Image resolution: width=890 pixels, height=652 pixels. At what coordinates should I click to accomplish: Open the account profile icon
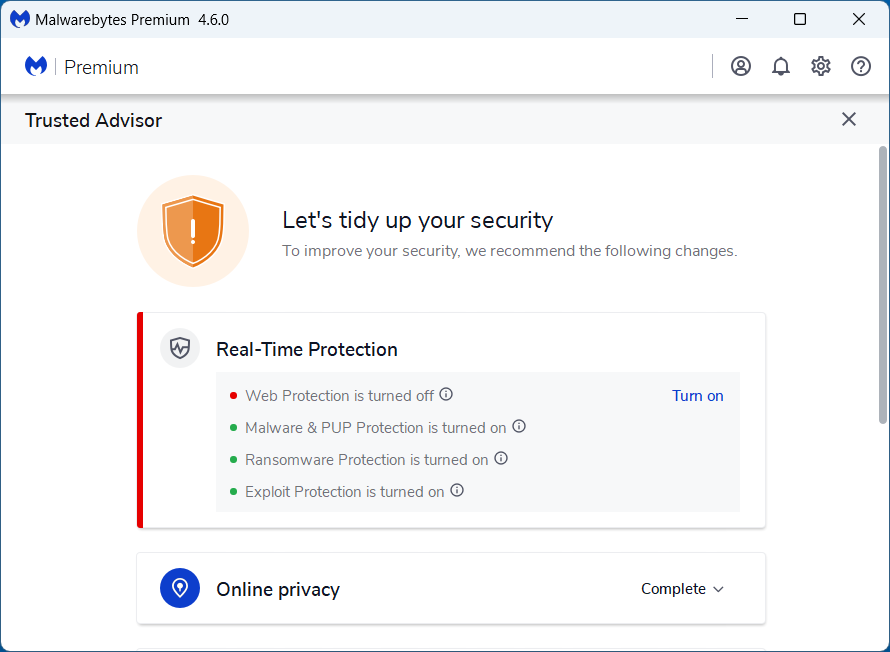coord(741,67)
